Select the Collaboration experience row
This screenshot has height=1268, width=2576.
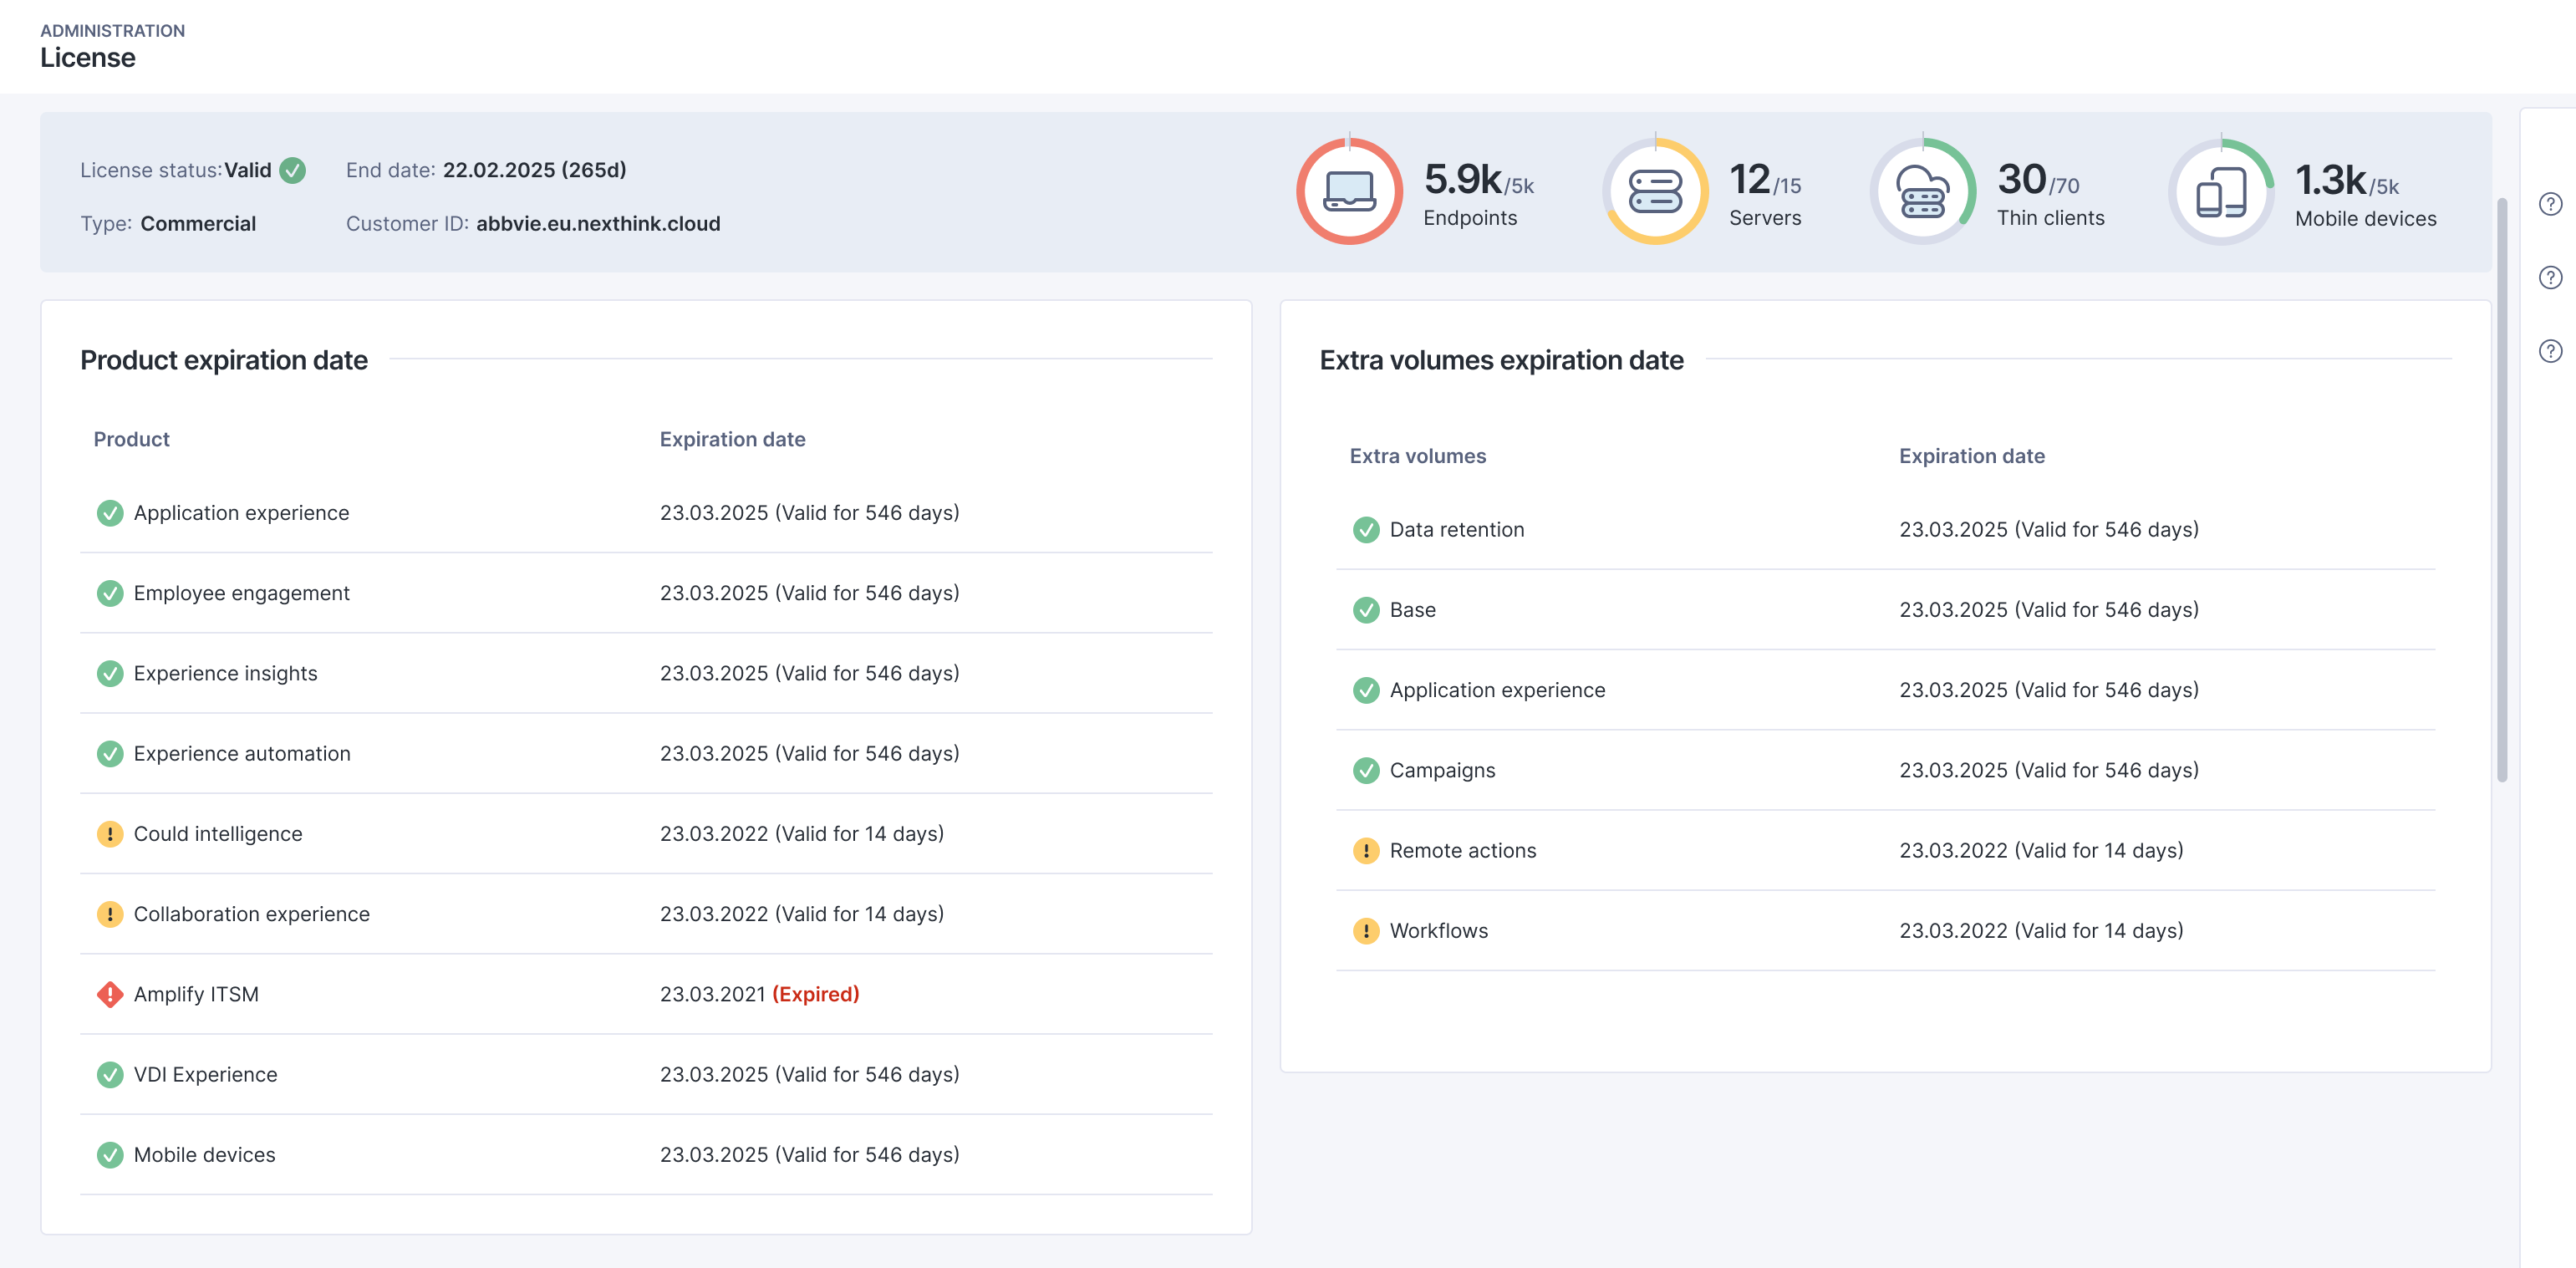click(251, 914)
